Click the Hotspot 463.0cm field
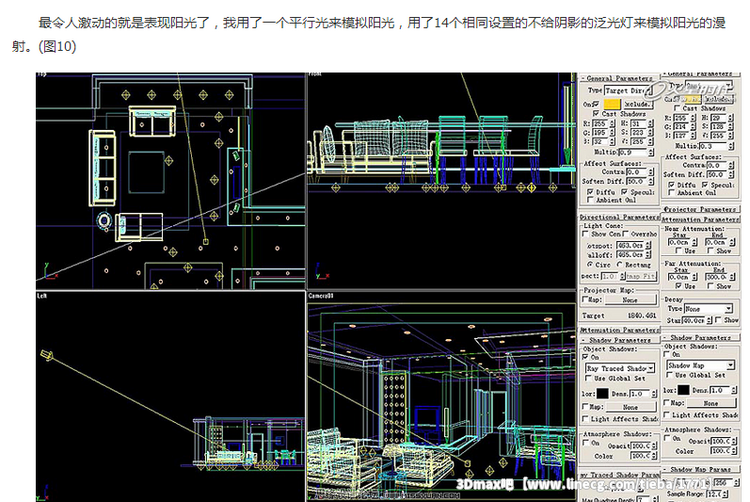The image size is (750, 502). [630, 245]
